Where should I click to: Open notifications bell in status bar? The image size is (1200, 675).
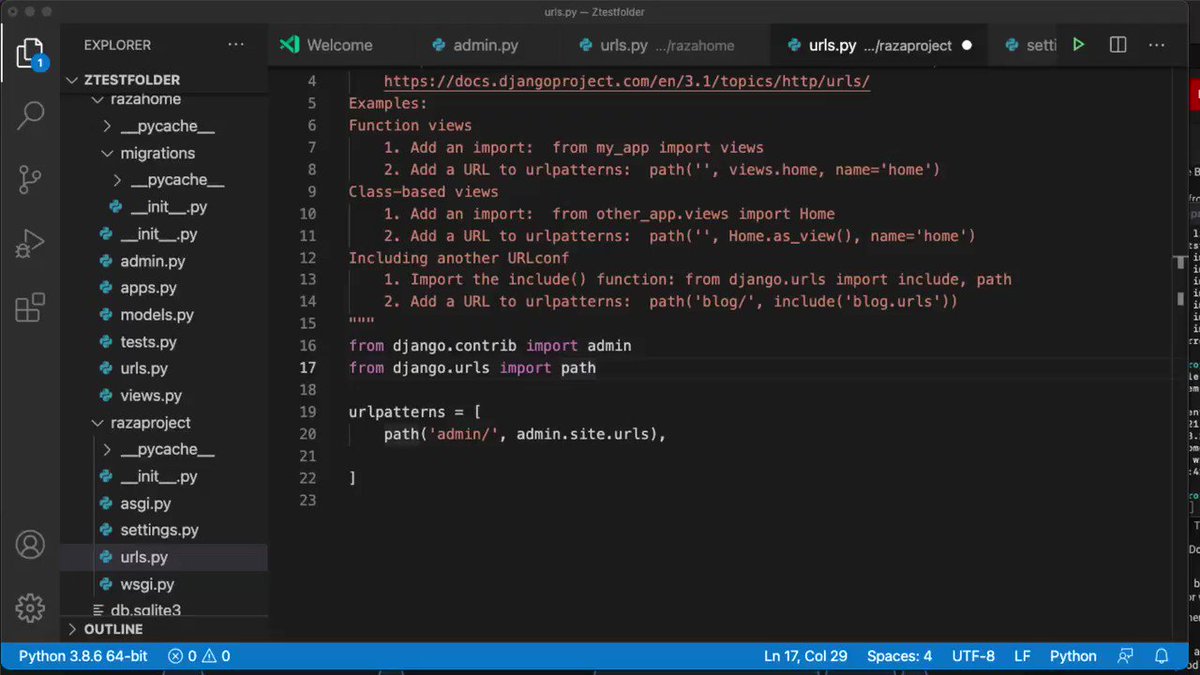pos(1162,656)
